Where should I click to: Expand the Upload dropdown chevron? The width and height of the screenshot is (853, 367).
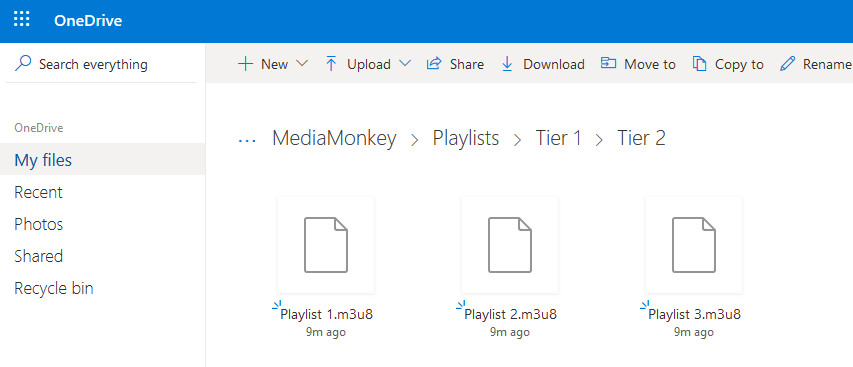tap(405, 64)
